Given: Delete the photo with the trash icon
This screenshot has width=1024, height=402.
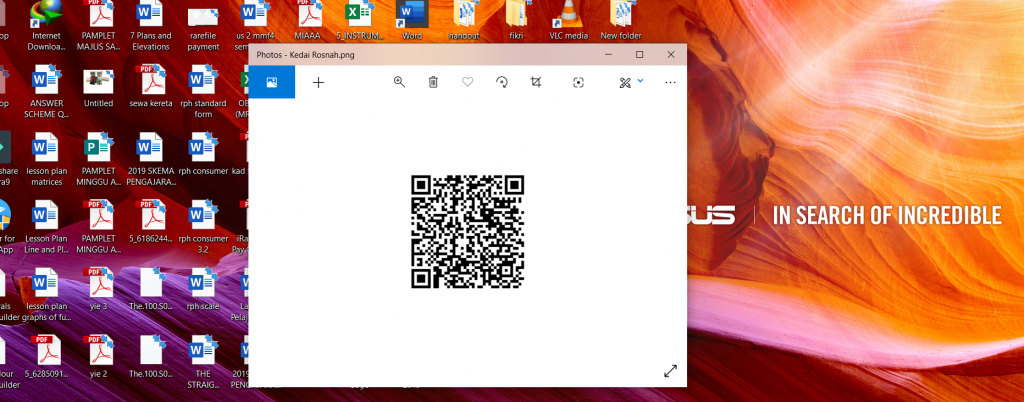Looking at the screenshot, I should (433, 82).
